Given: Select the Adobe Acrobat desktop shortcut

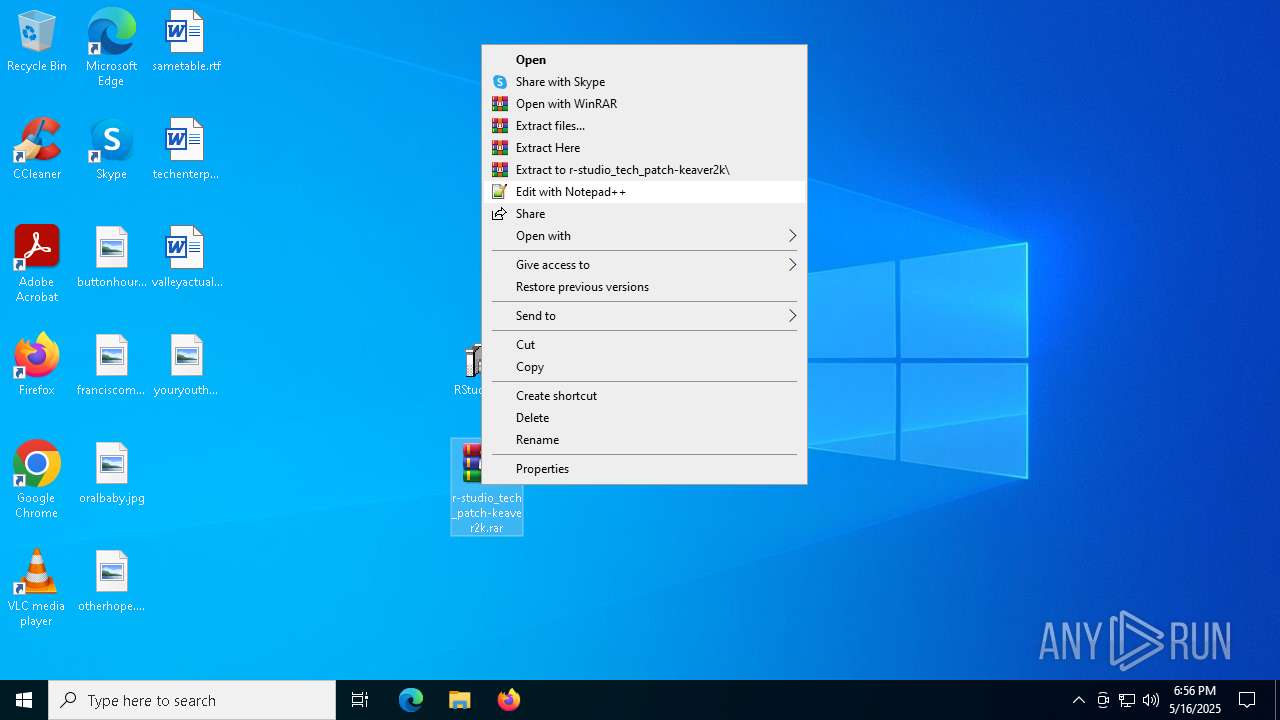Looking at the screenshot, I should point(37,264).
